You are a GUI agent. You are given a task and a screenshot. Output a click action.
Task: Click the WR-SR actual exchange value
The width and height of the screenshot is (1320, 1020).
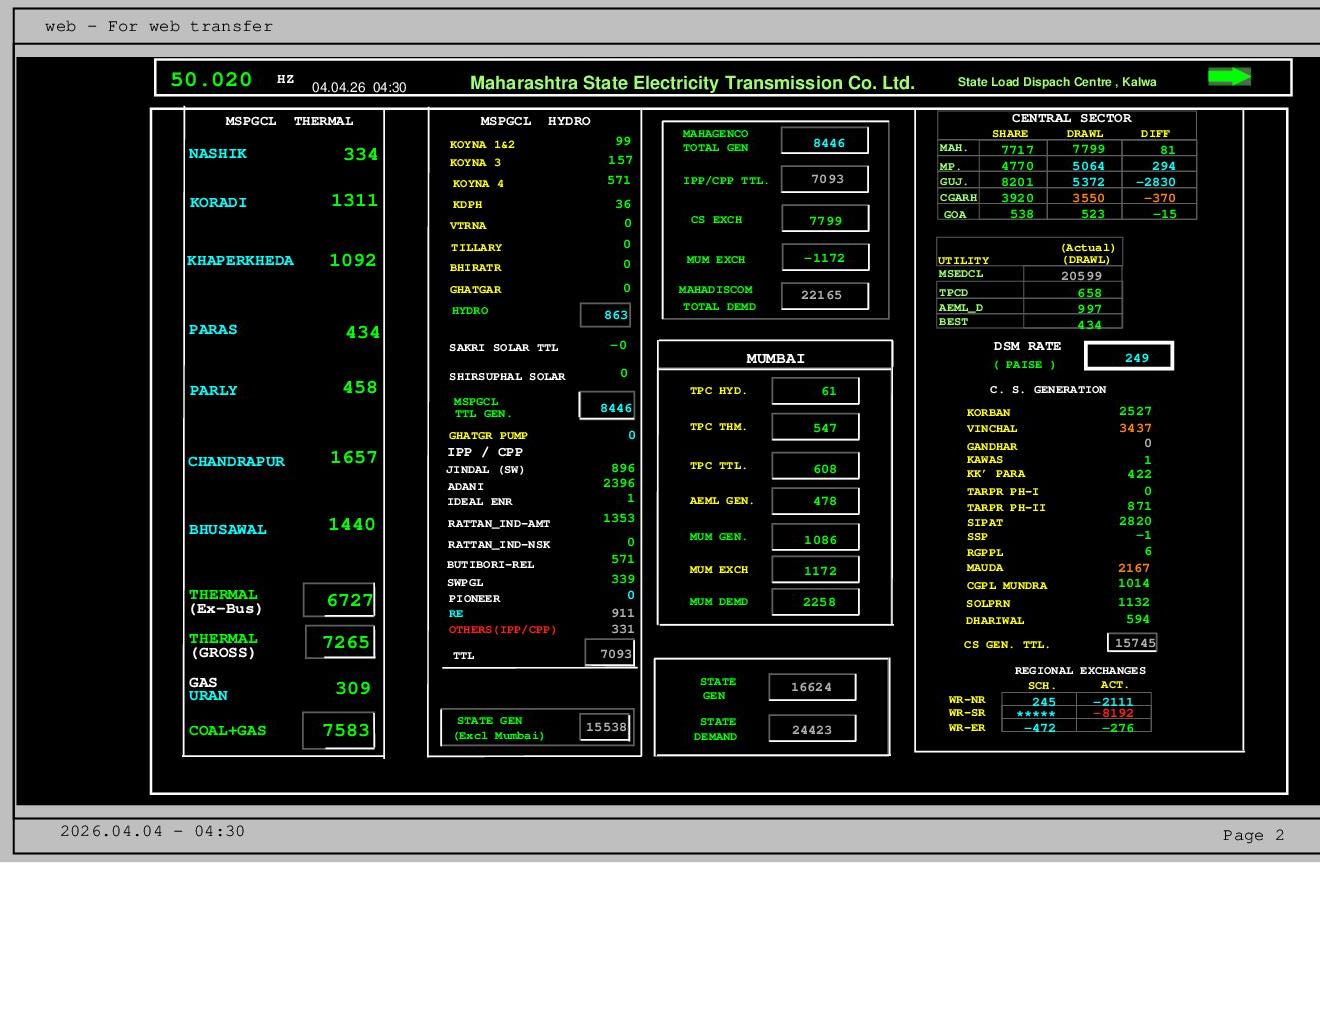(1113, 714)
